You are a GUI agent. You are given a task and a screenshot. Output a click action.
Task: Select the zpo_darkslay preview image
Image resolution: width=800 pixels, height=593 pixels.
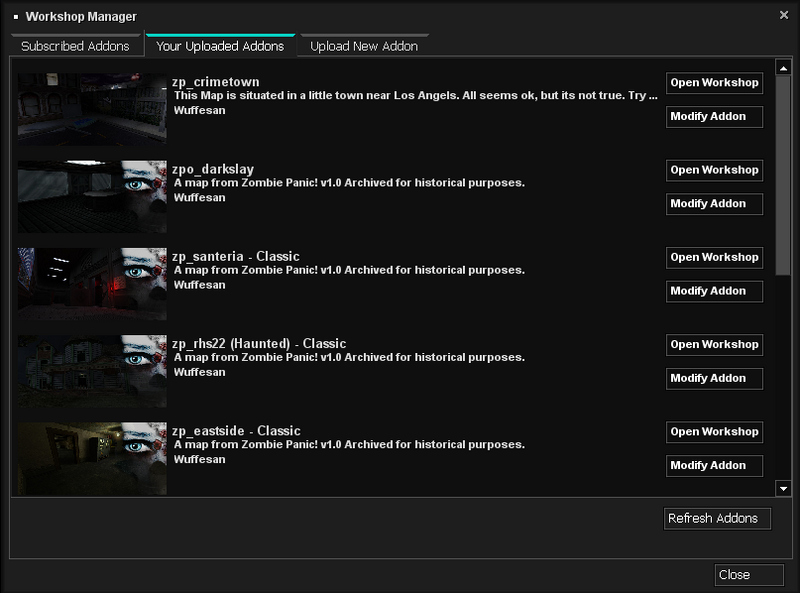91,196
